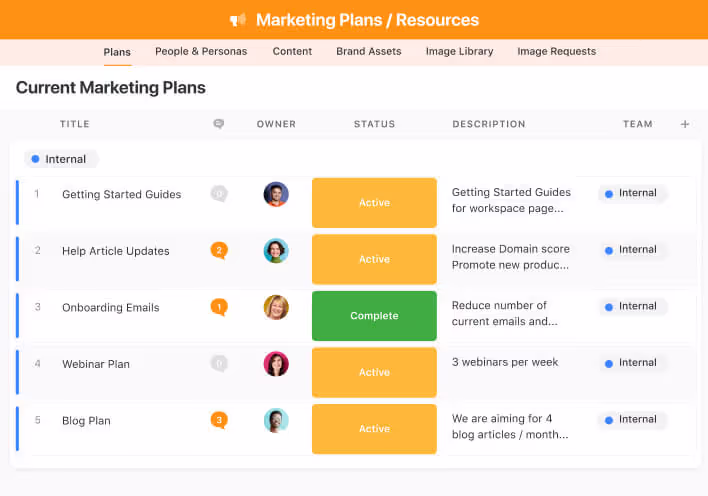Open the Brand Assets tab

(x=368, y=51)
